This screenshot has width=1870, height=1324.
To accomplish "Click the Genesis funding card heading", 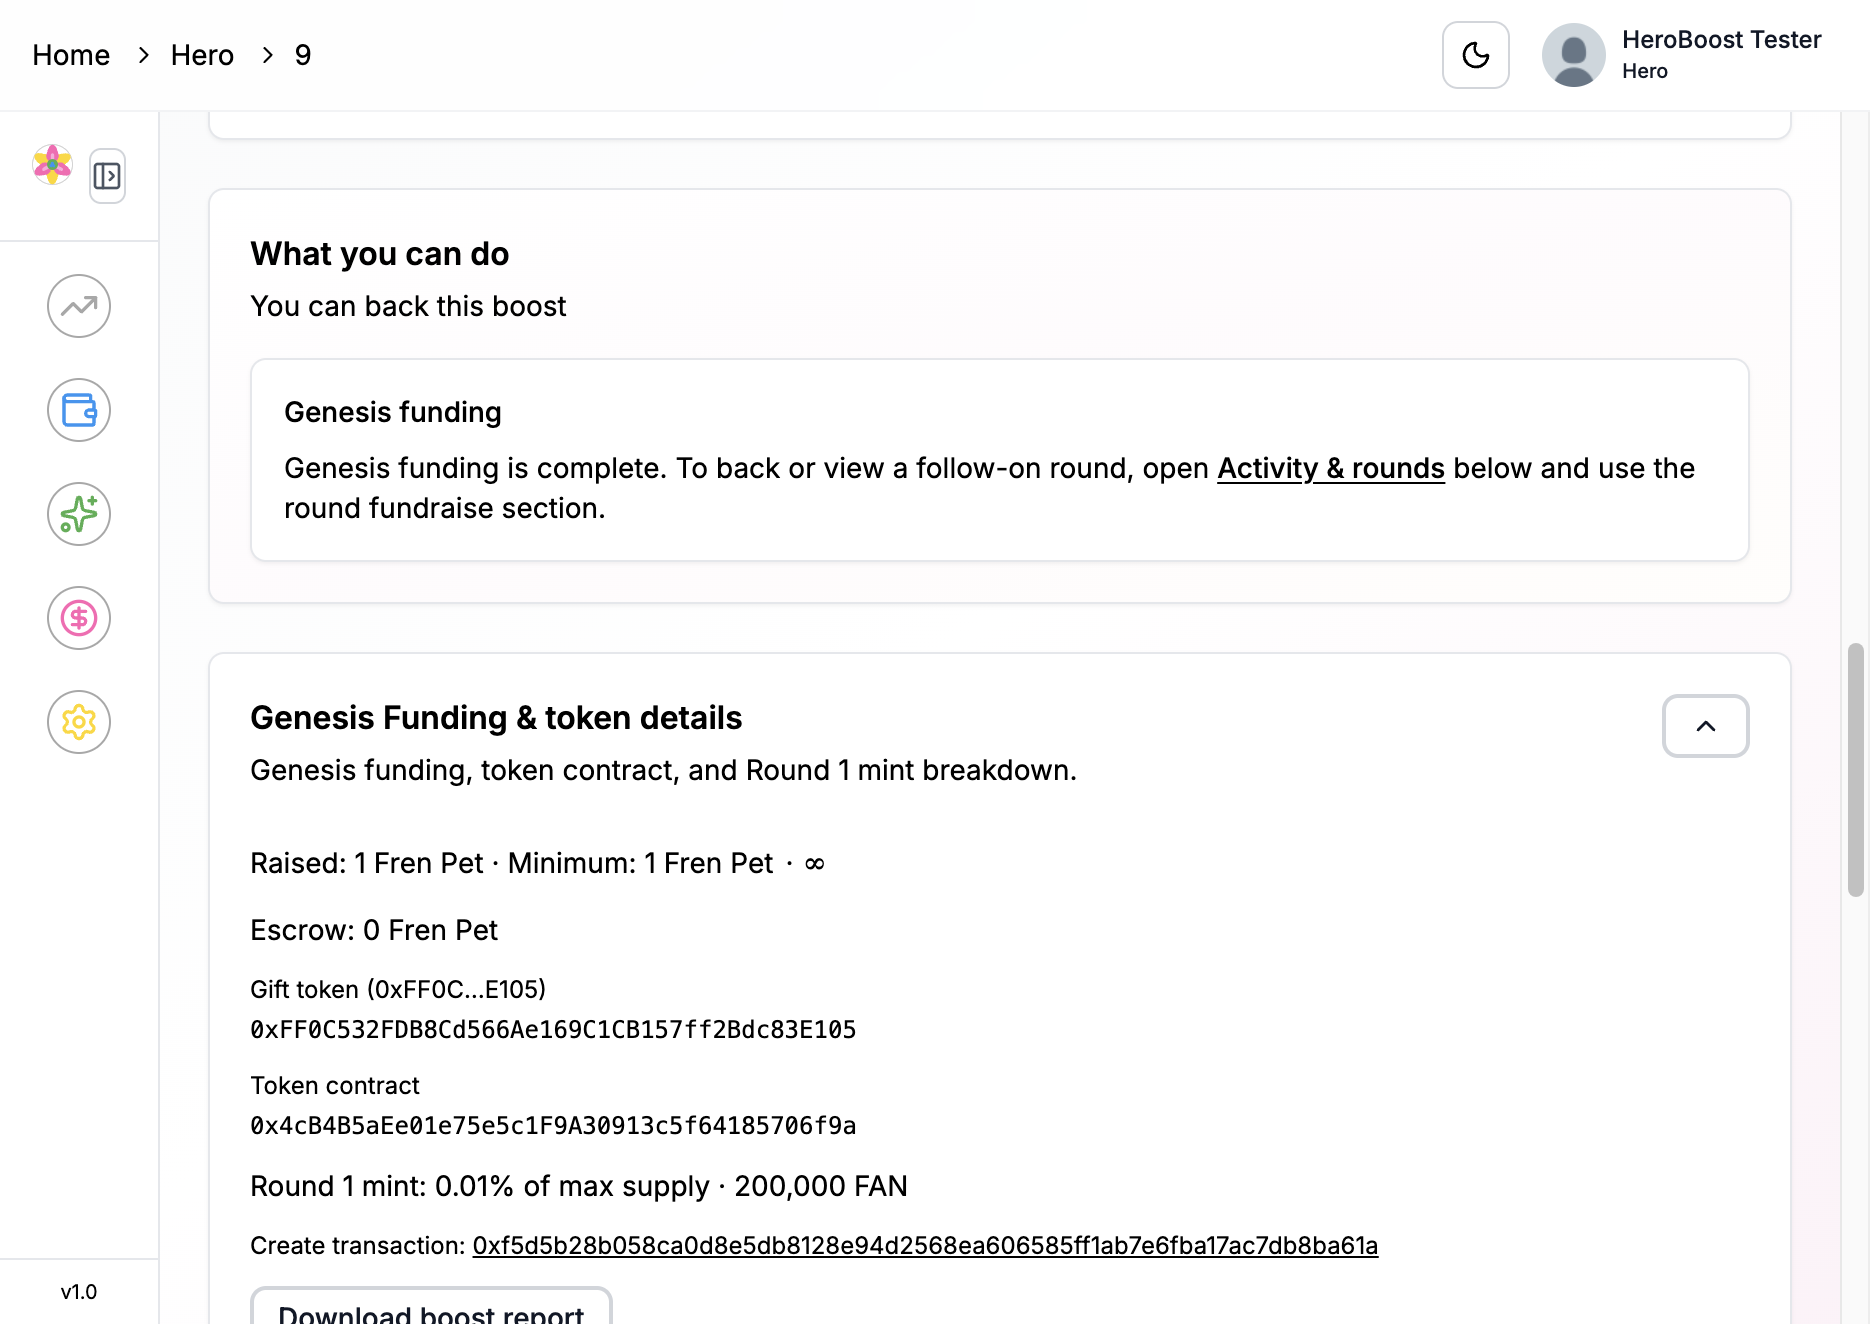I will point(393,412).
